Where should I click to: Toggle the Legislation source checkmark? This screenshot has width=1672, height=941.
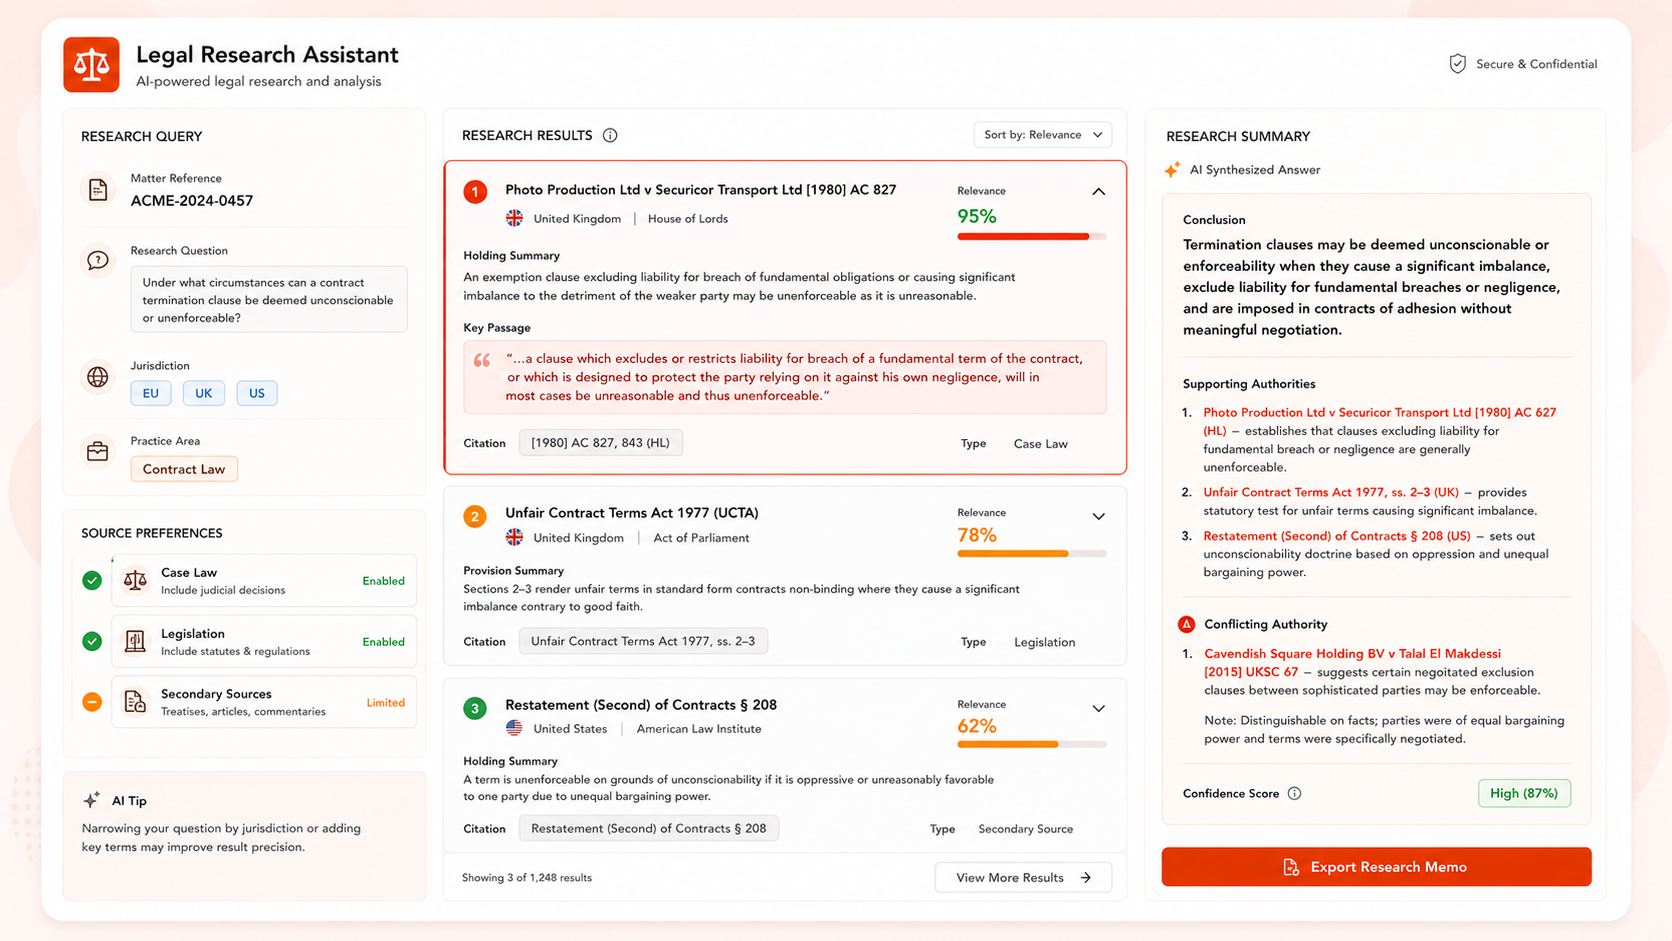[92, 641]
